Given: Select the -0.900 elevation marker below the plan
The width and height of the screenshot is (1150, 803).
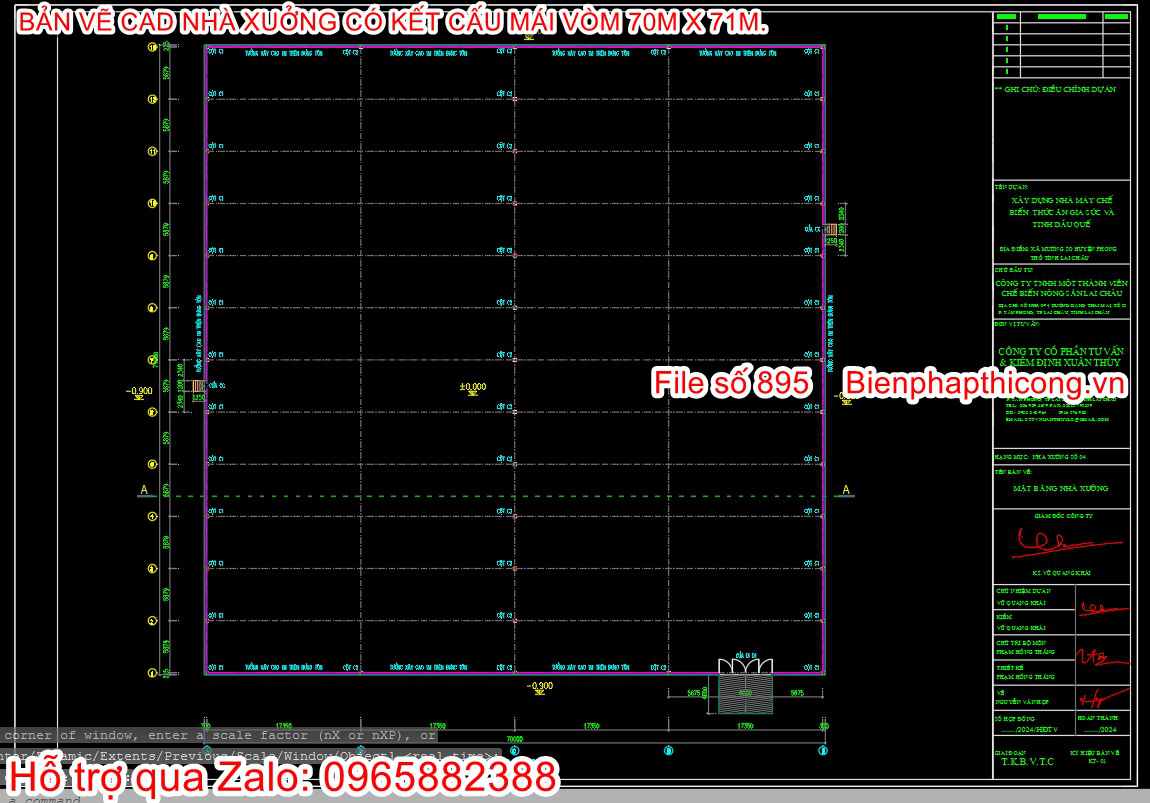Looking at the screenshot, I should 540,687.
